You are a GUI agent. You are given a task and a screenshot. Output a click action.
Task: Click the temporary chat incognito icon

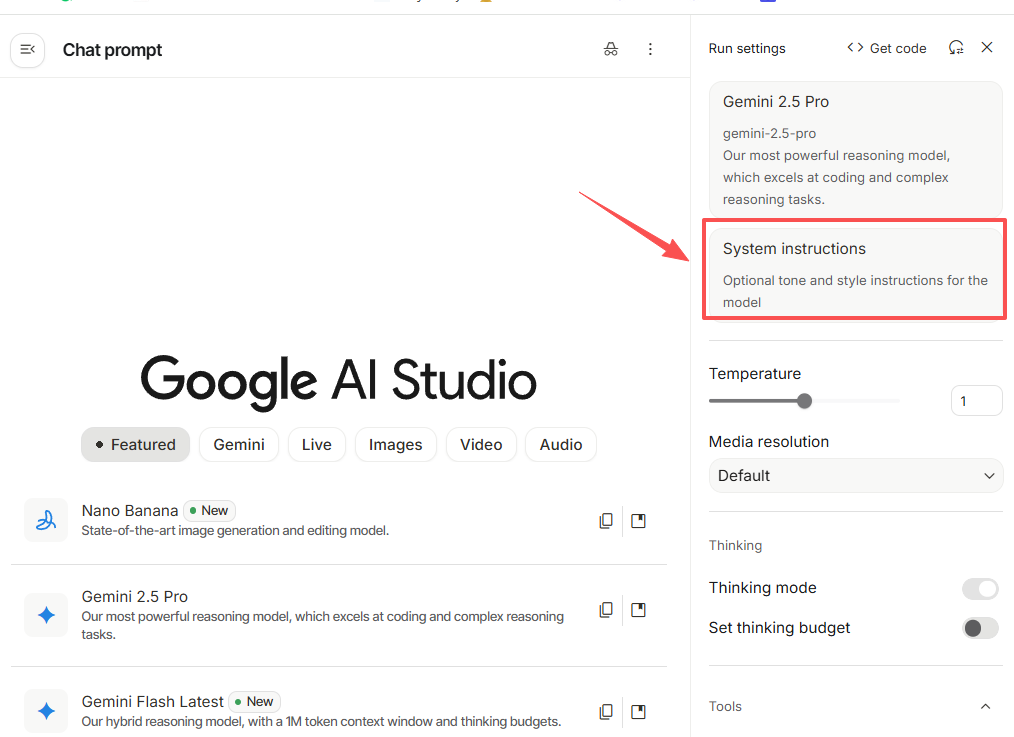tap(611, 49)
